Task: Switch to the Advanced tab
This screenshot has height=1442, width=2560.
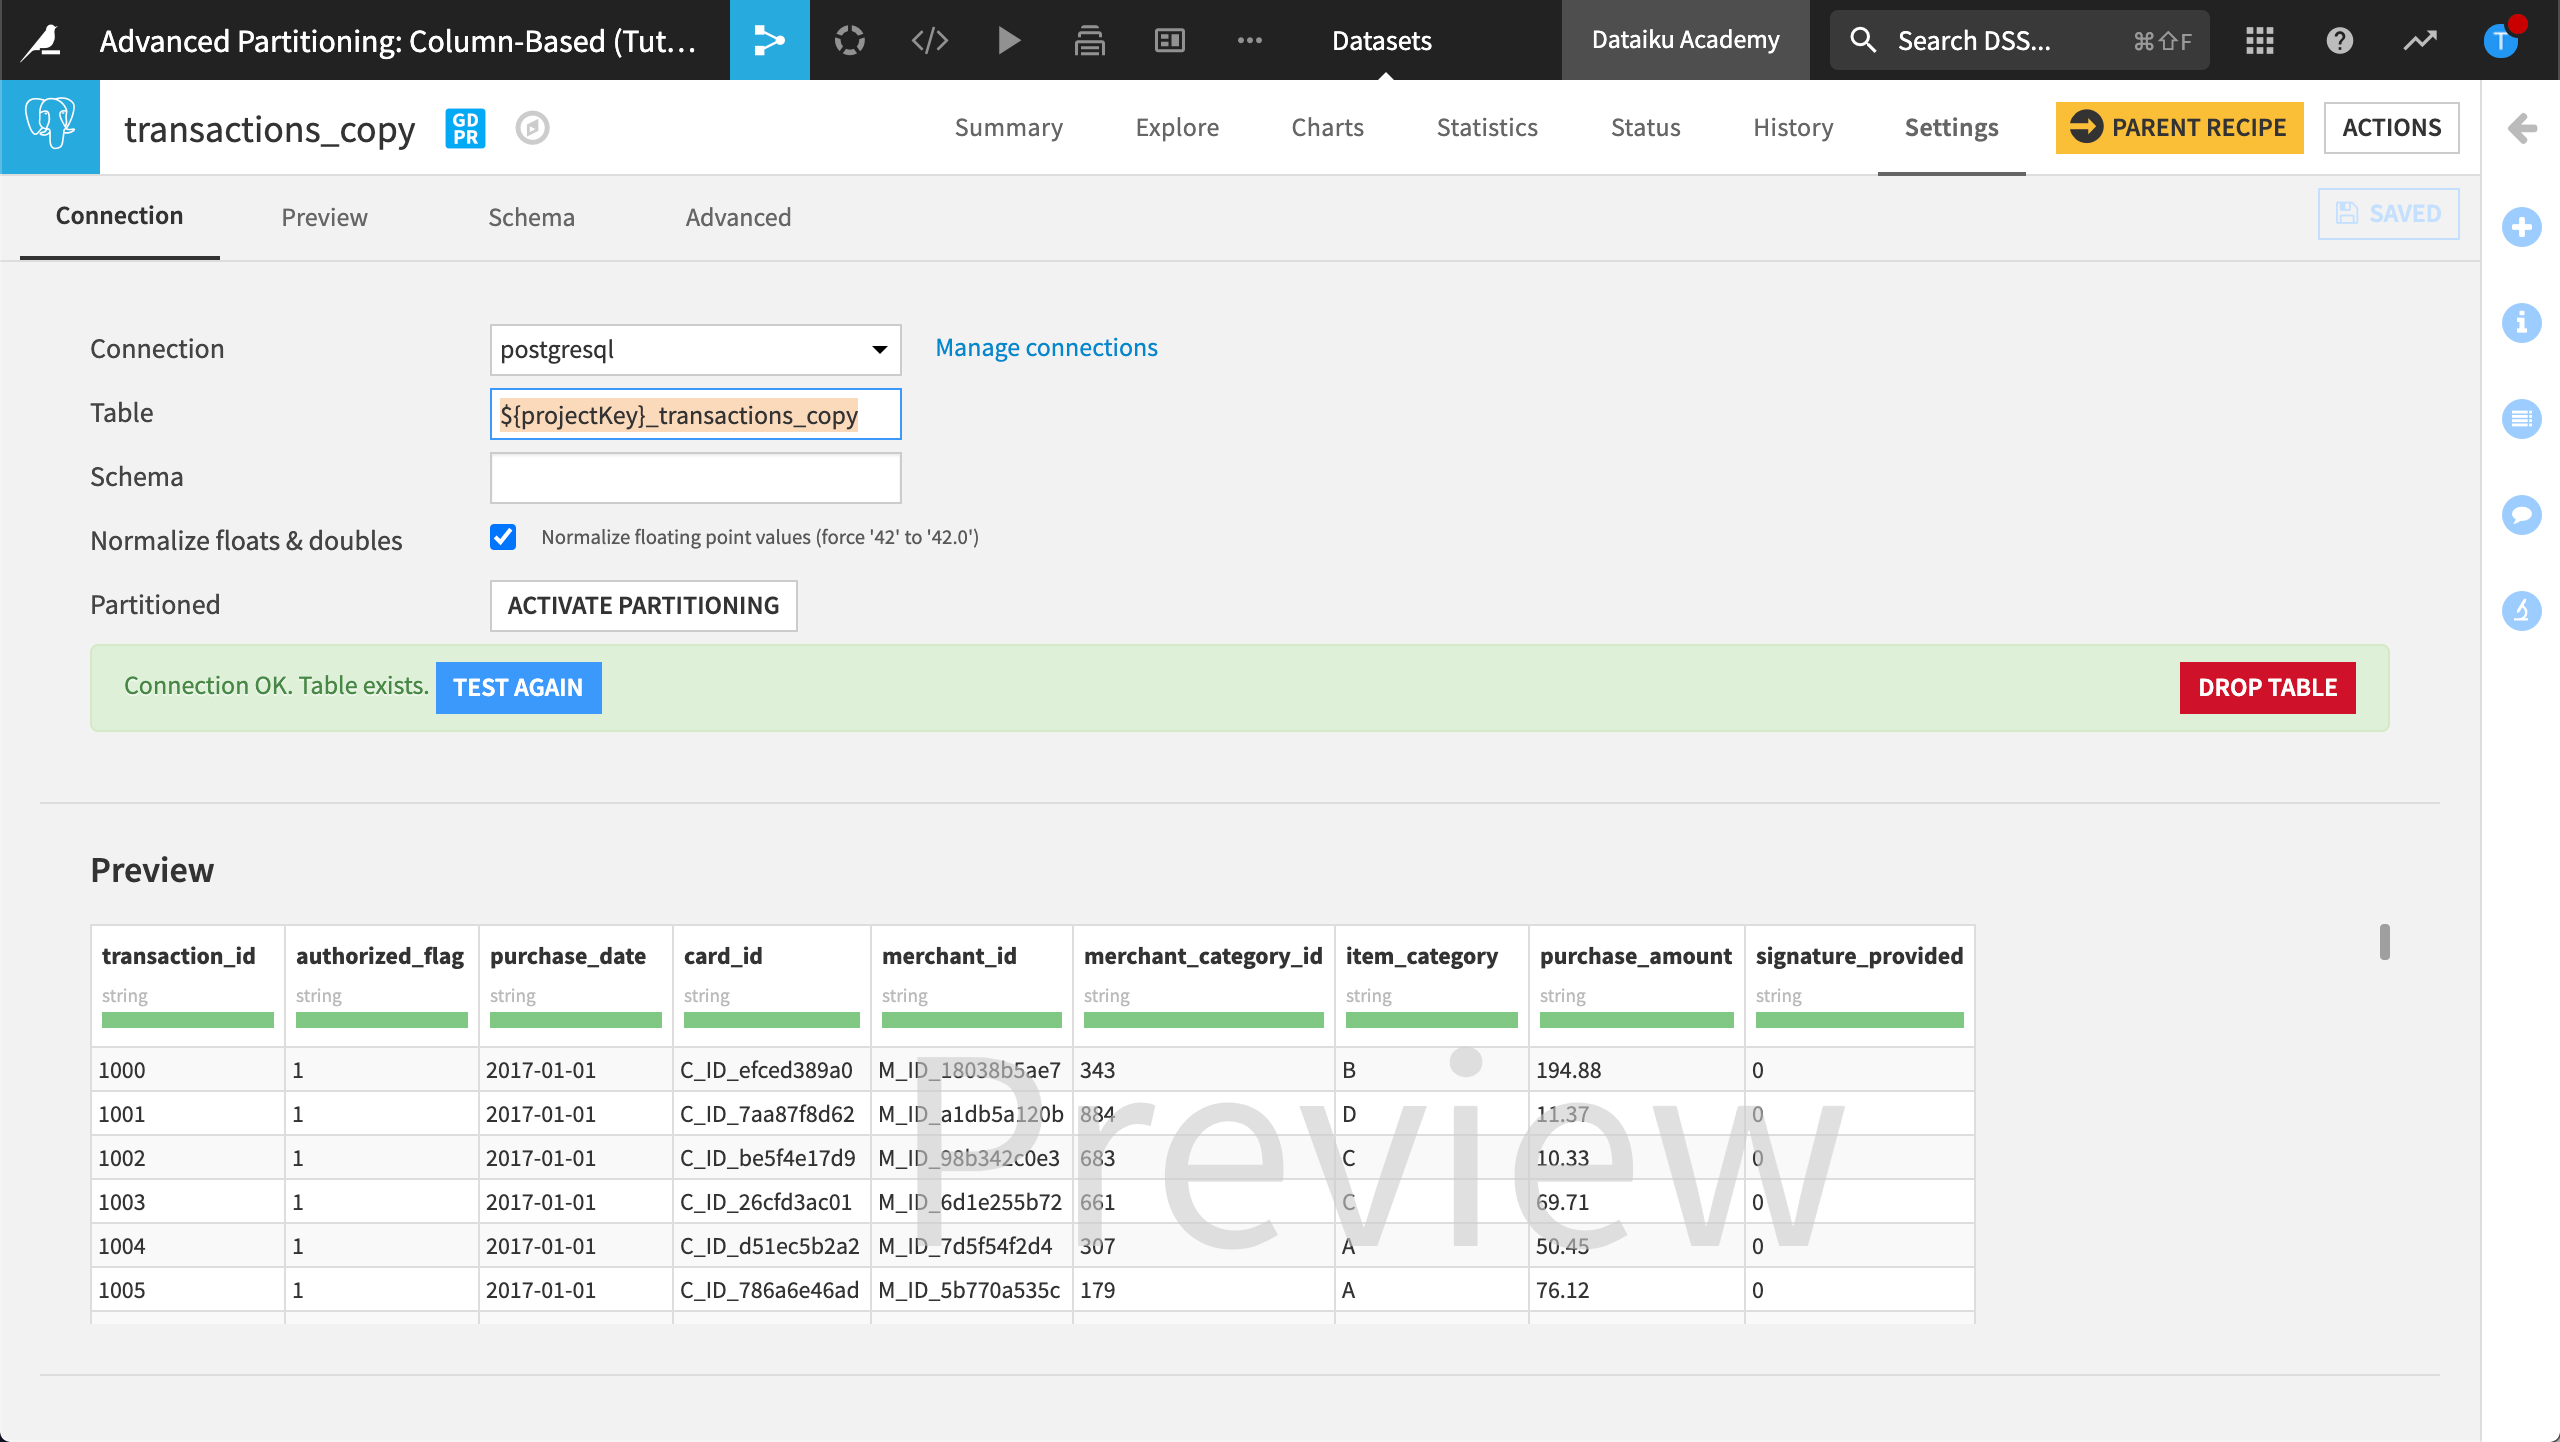Action: click(x=738, y=217)
